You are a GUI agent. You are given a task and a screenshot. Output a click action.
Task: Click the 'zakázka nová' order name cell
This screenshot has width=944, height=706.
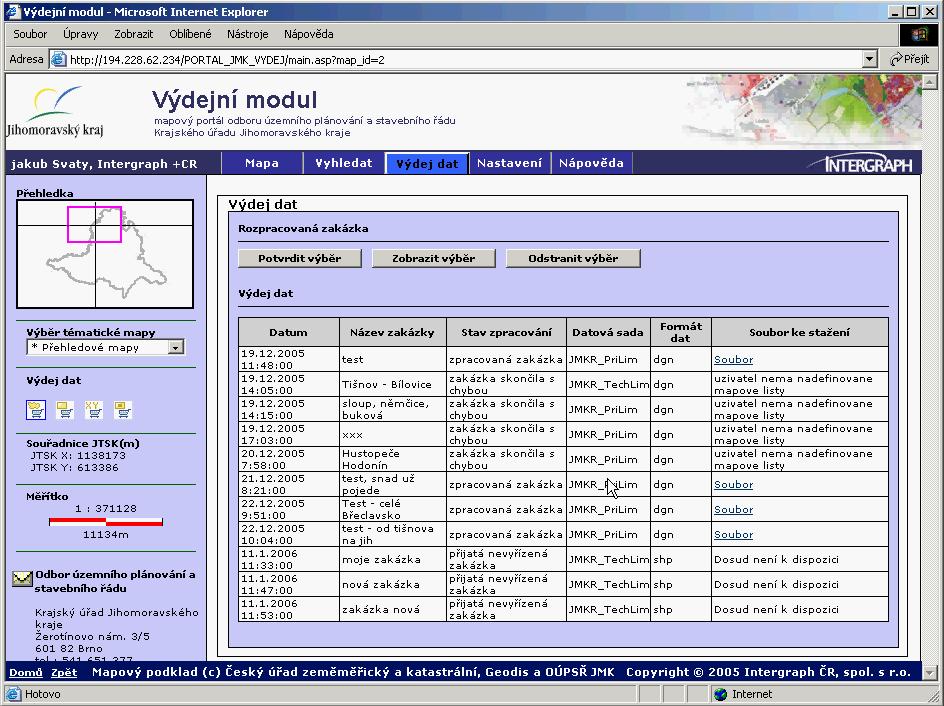click(393, 609)
